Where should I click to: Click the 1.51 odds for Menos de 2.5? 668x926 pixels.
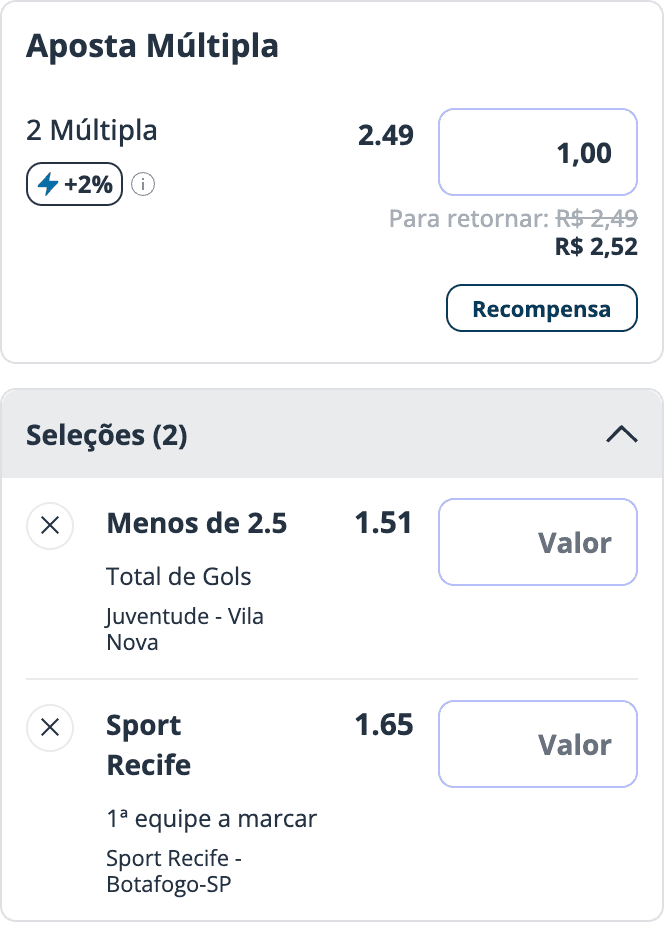(383, 523)
